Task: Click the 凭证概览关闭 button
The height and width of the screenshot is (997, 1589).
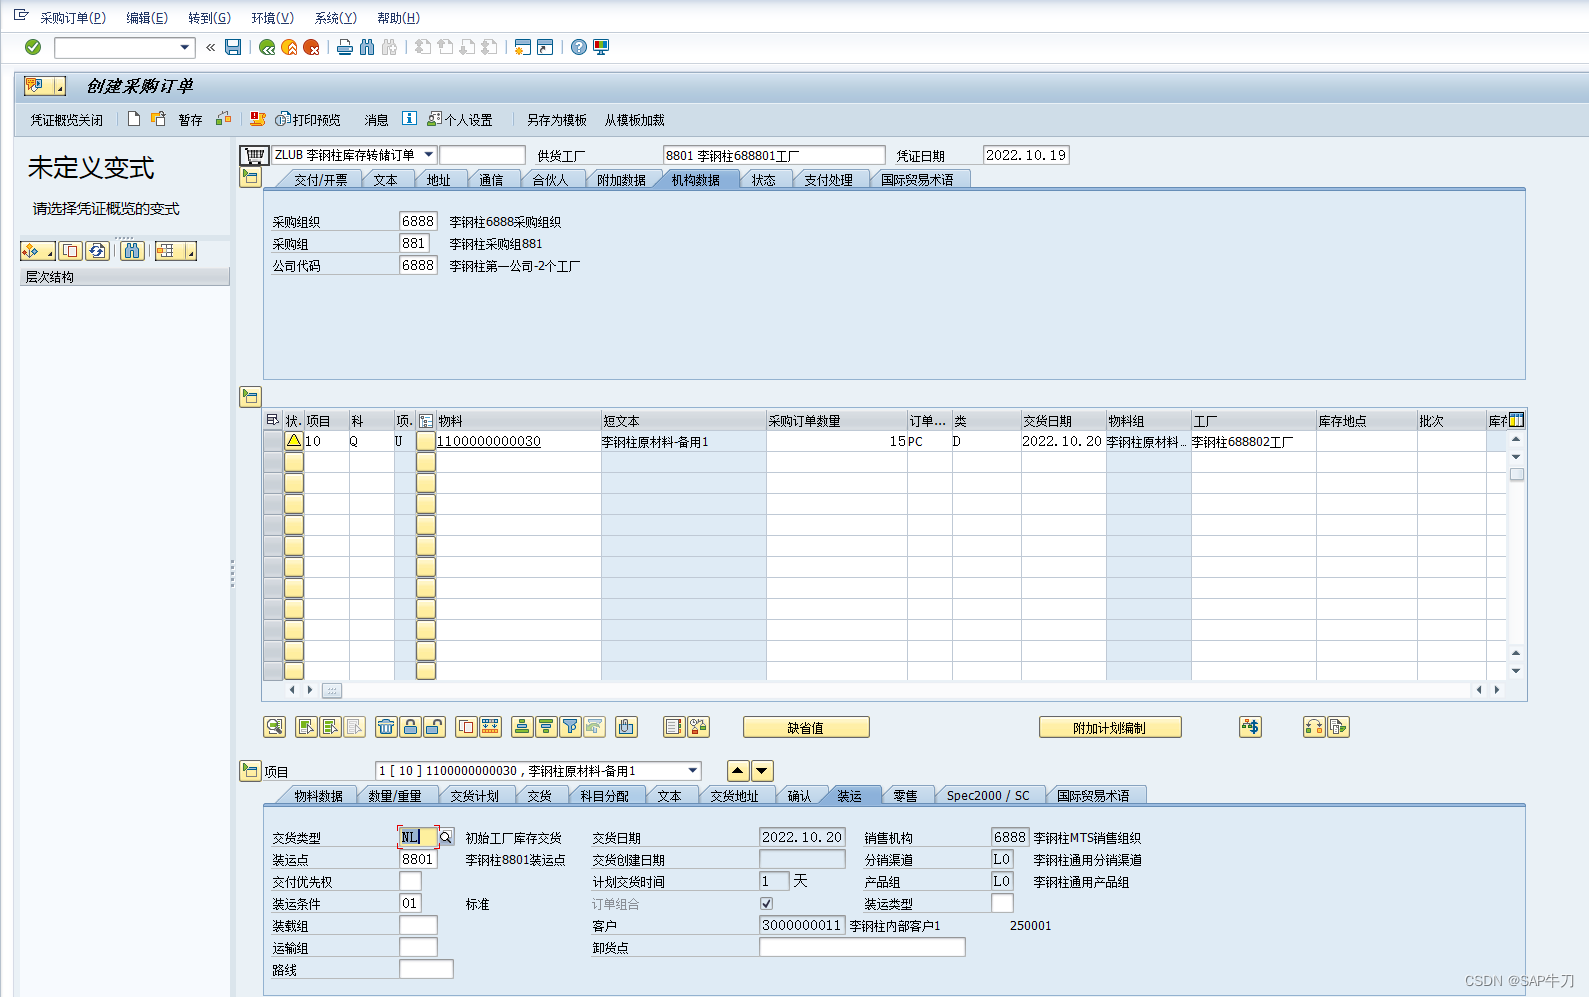Action: coord(66,120)
